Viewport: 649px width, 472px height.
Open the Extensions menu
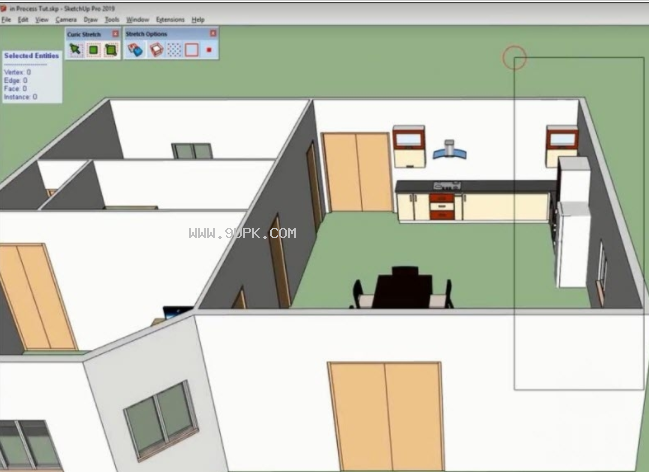pyautogui.click(x=170, y=19)
